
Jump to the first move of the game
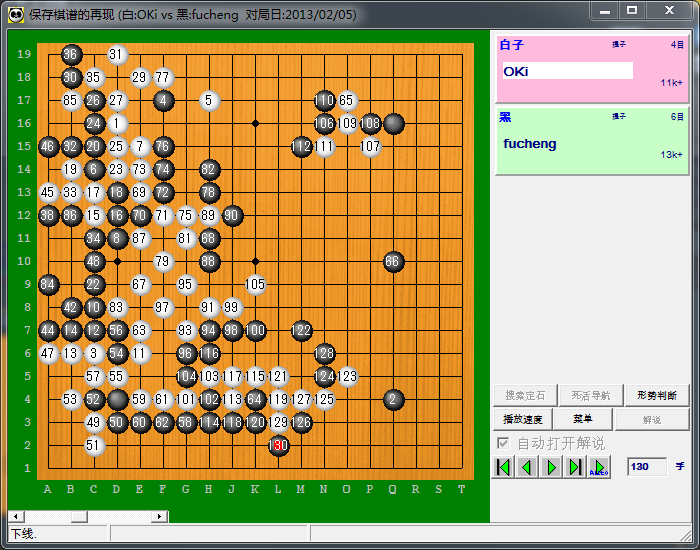coord(504,467)
